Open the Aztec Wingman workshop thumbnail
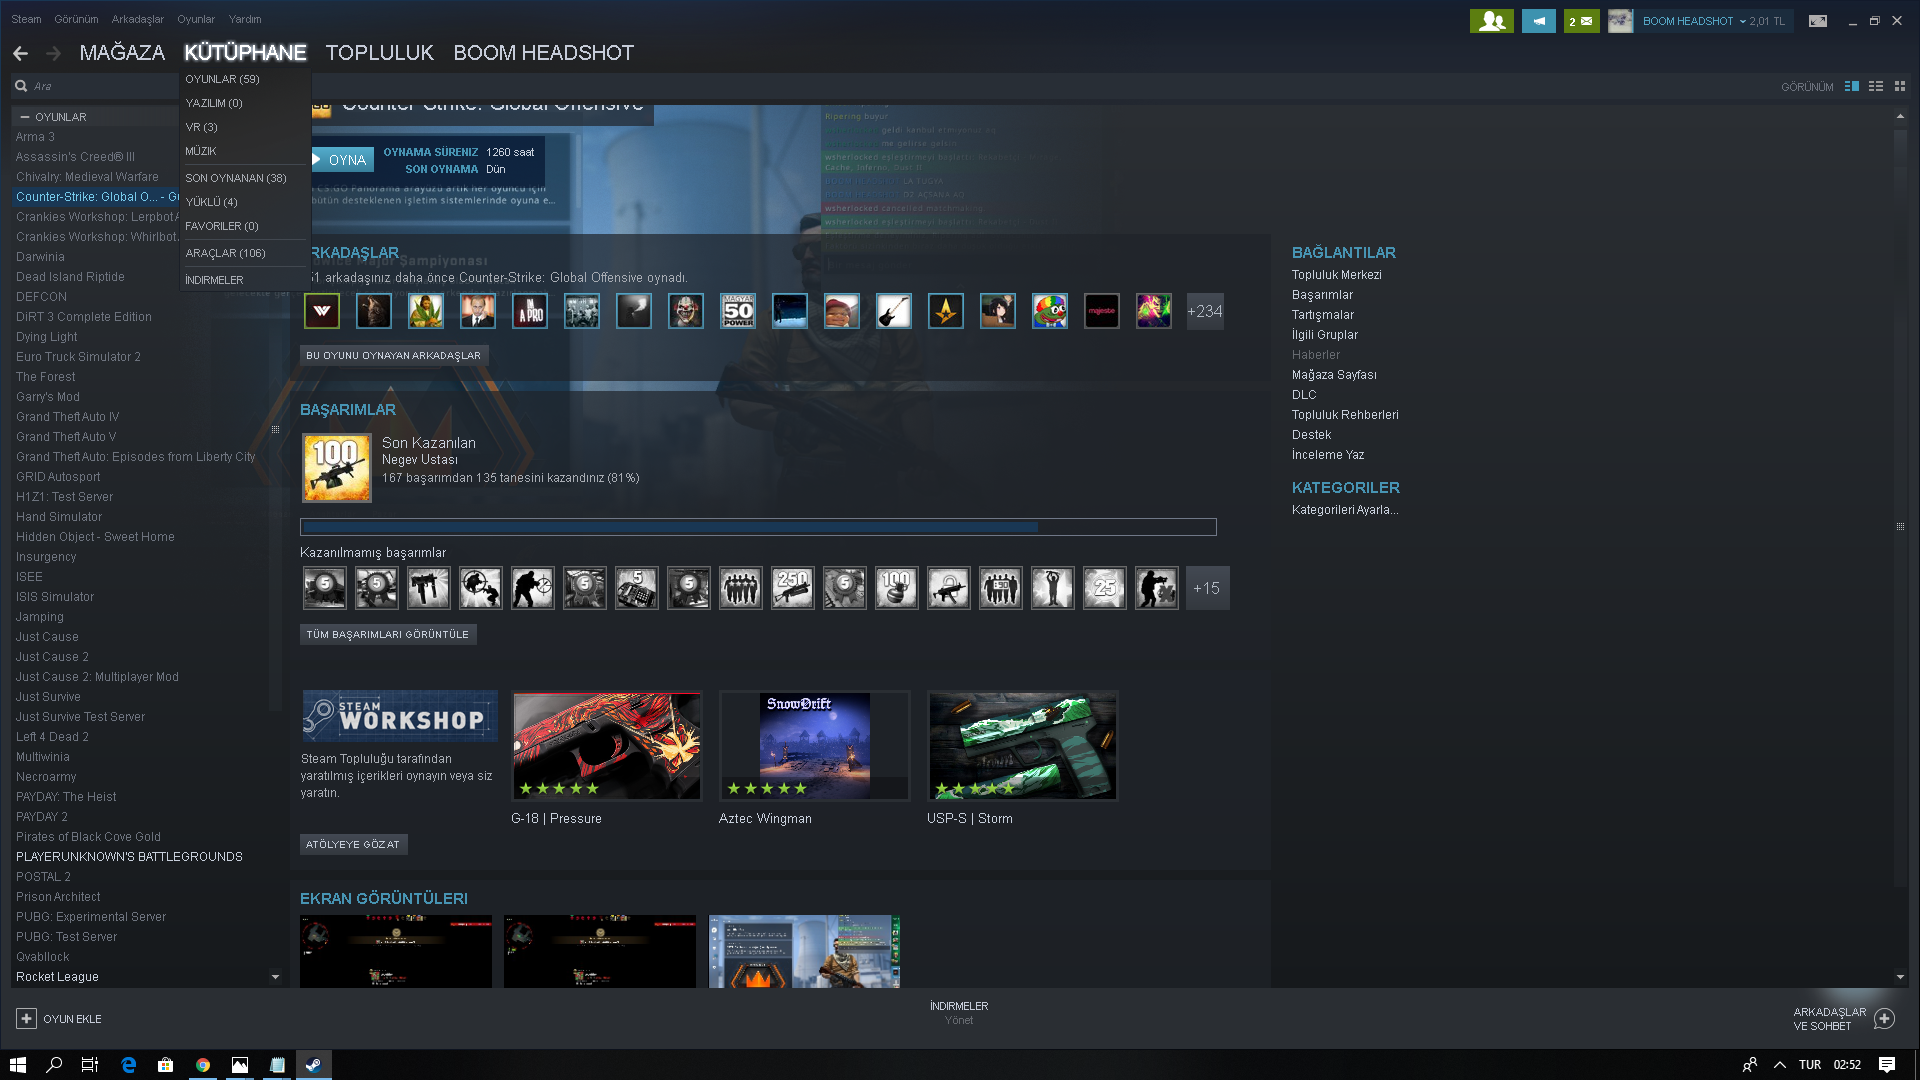The height and width of the screenshot is (1080, 1920). [815, 746]
